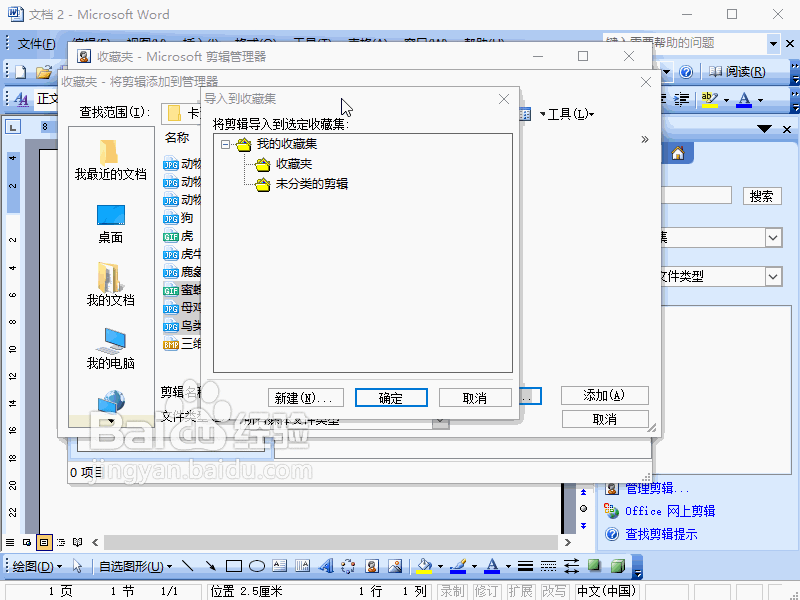Image resolution: width=800 pixels, height=600 pixels.
Task: Insert diagram or organization chart
Action: [348, 566]
